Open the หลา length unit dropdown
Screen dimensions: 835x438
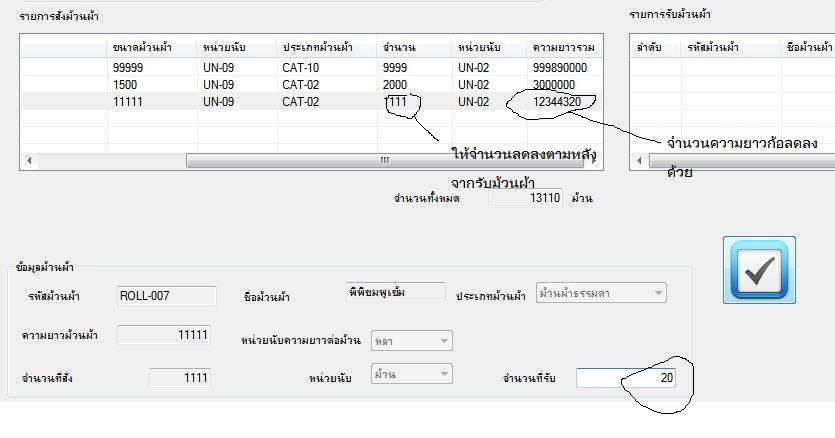tap(412, 341)
